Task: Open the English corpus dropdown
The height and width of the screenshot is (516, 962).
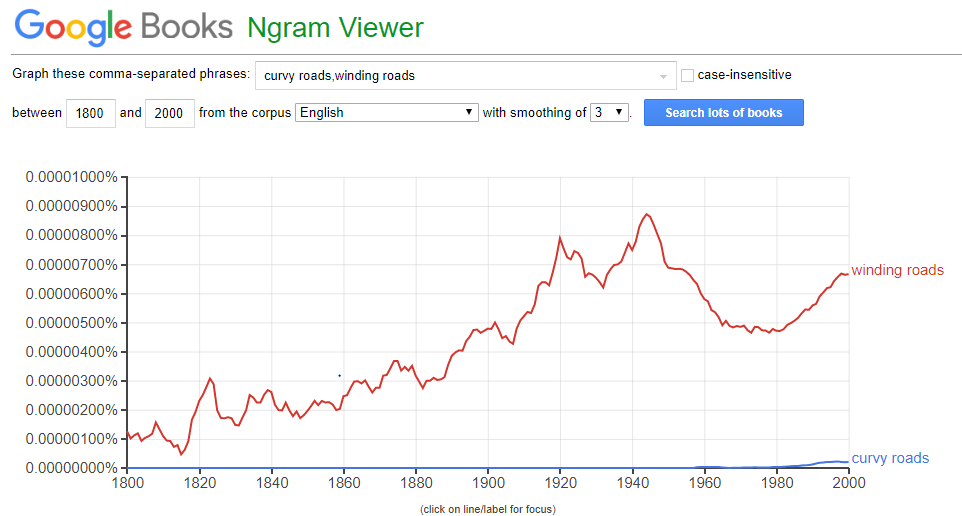Action: 387,113
